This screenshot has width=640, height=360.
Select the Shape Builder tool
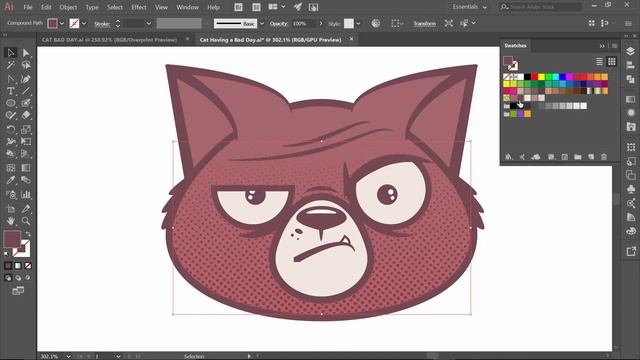coord(11,154)
